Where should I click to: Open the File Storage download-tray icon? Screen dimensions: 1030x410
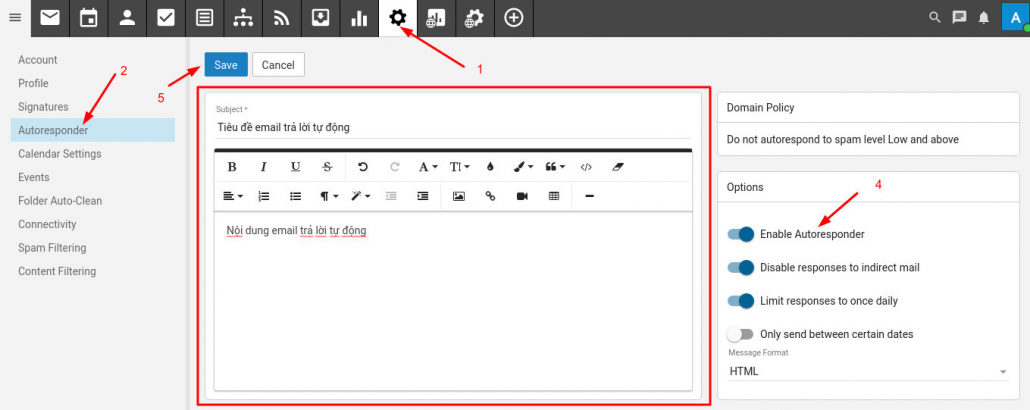(321, 18)
